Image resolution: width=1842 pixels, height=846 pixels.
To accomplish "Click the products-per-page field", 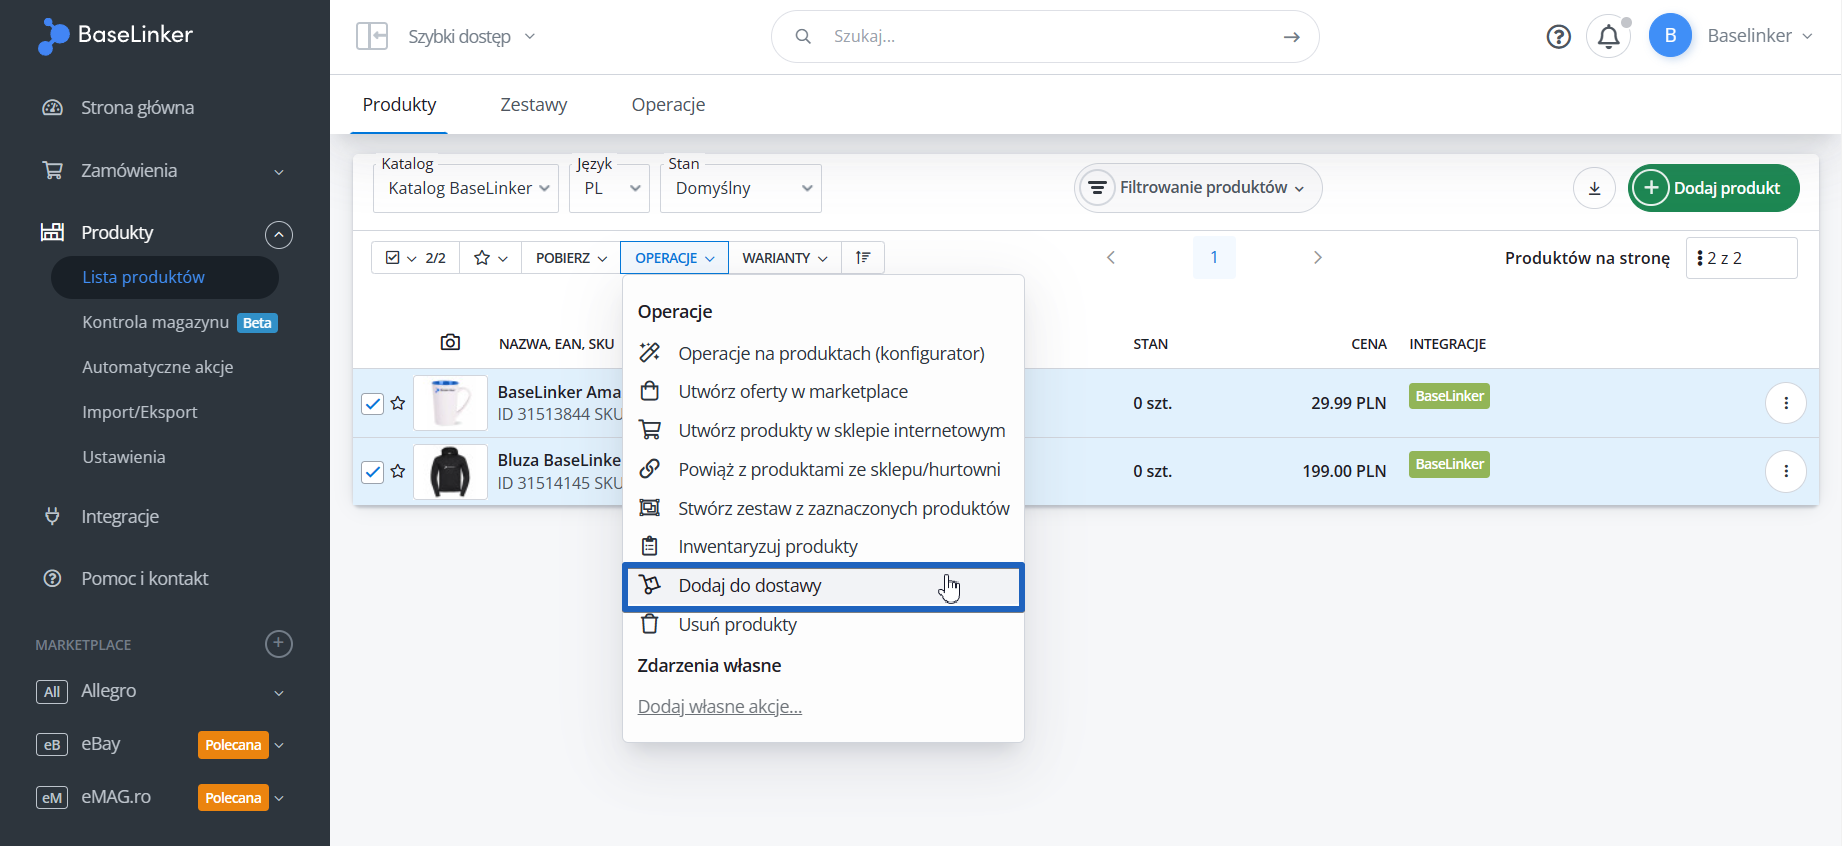I will (1742, 258).
